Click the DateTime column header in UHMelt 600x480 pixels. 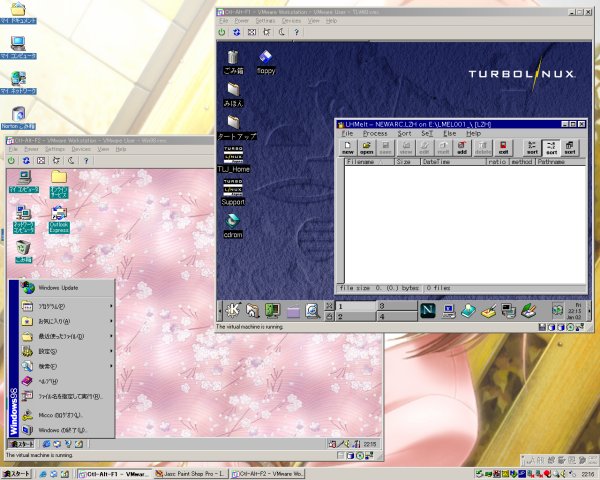pyautogui.click(x=453, y=162)
